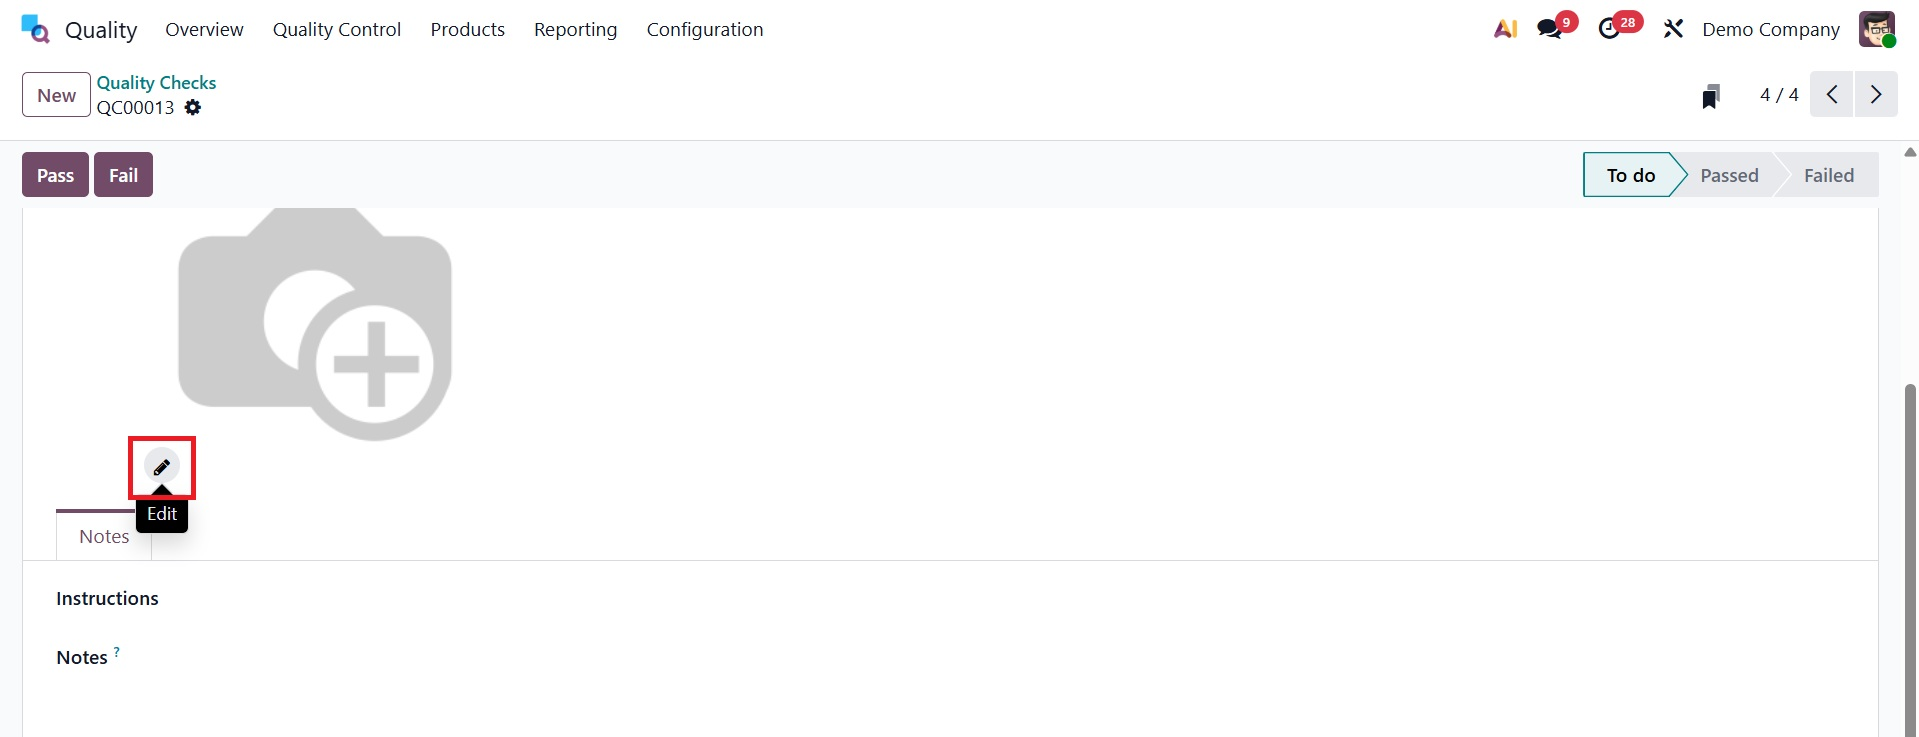Viewport: 1919px width, 737px height.
Task: Click the Quality app logo icon
Action: 35,29
